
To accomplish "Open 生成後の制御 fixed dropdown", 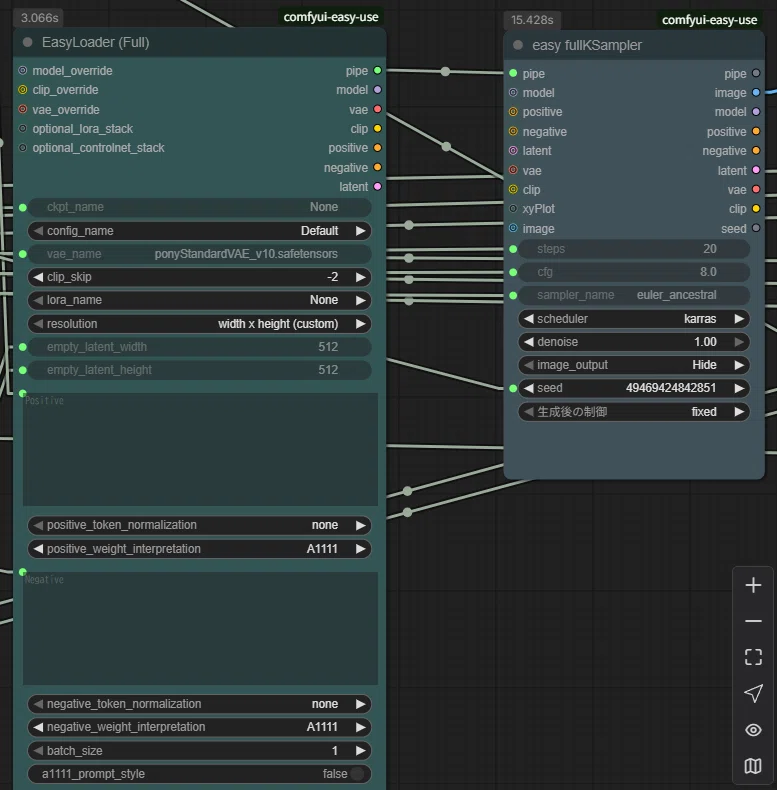I will click(634, 412).
